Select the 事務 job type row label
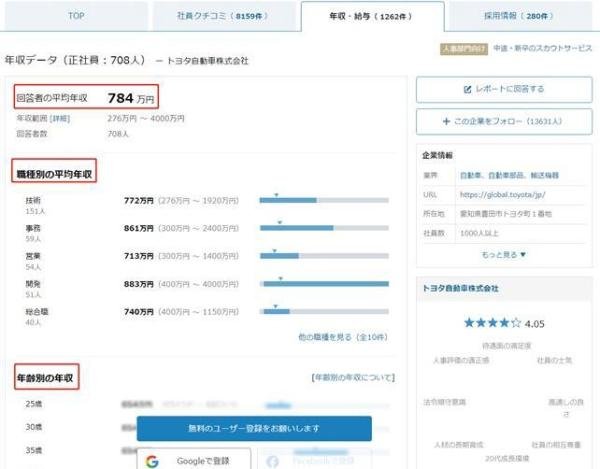This screenshot has height=469, width=600. 33,228
